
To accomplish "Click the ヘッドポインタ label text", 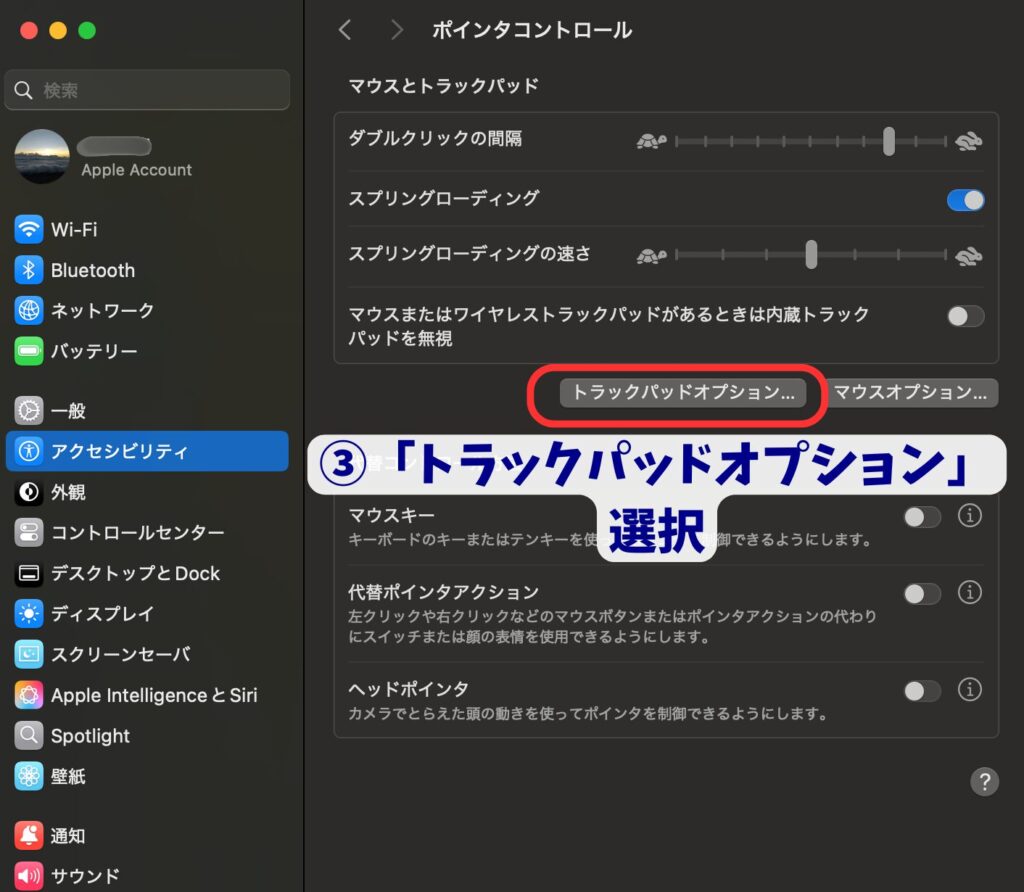I will 409,689.
